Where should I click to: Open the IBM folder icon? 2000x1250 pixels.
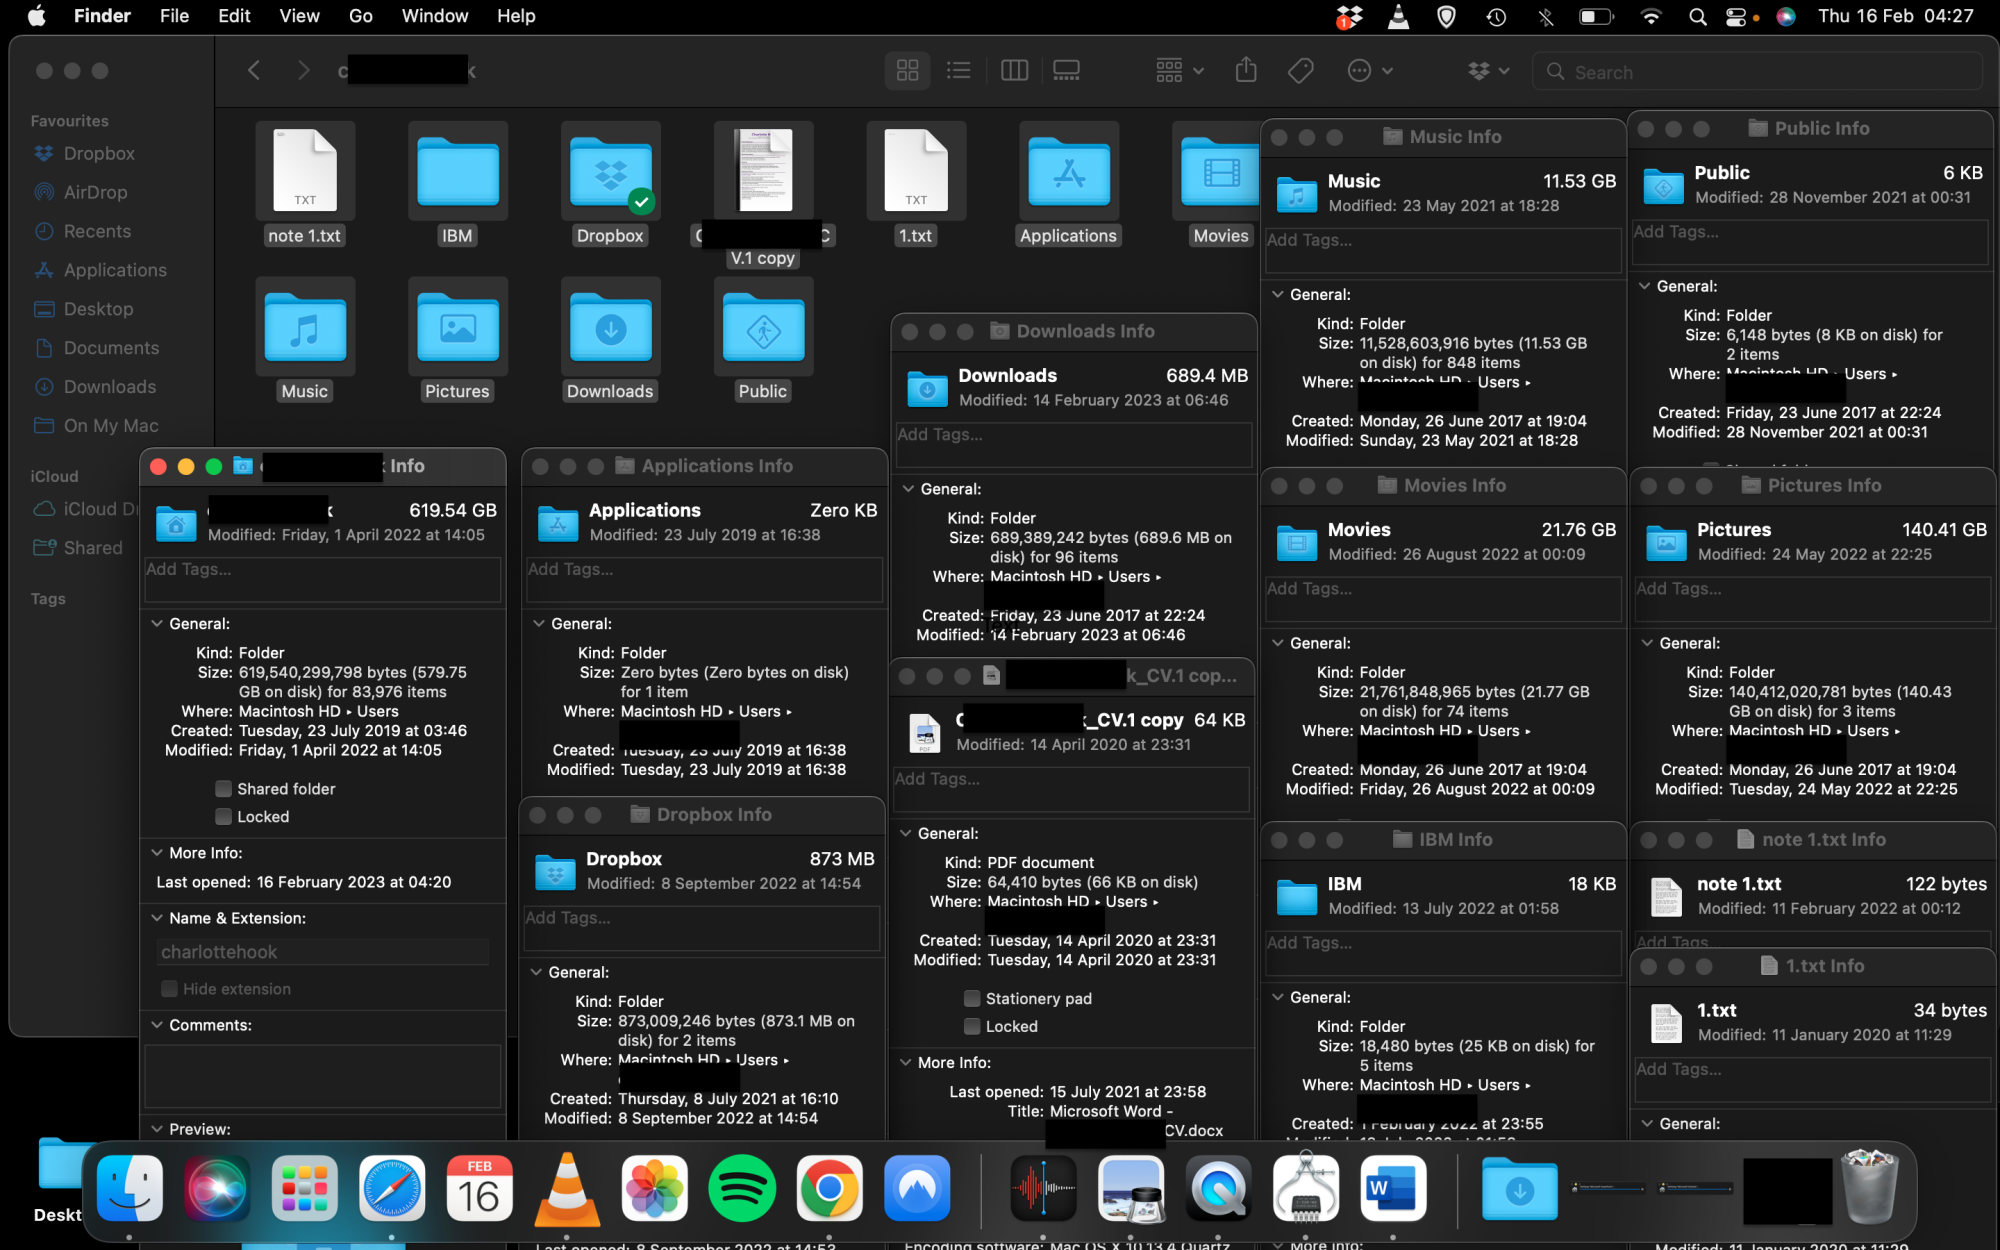[457, 172]
